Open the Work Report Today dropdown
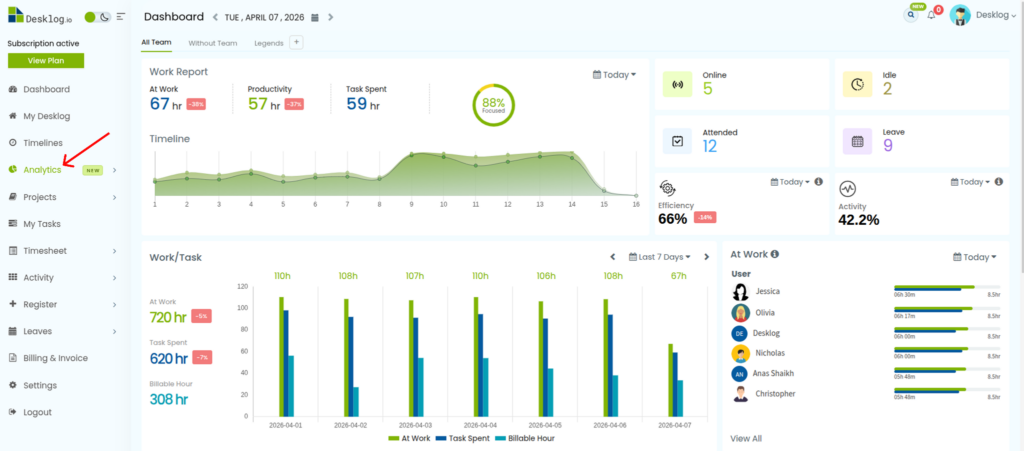 (615, 75)
